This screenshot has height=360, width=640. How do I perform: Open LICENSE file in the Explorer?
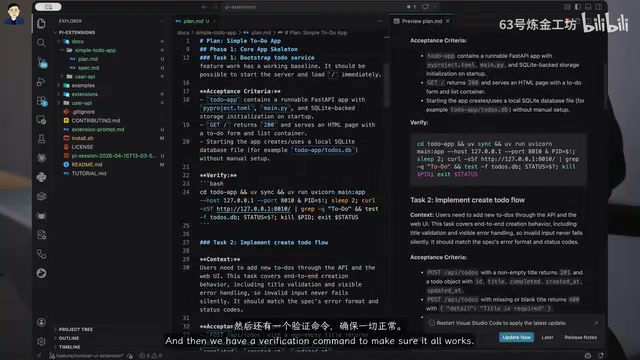click(x=82, y=147)
